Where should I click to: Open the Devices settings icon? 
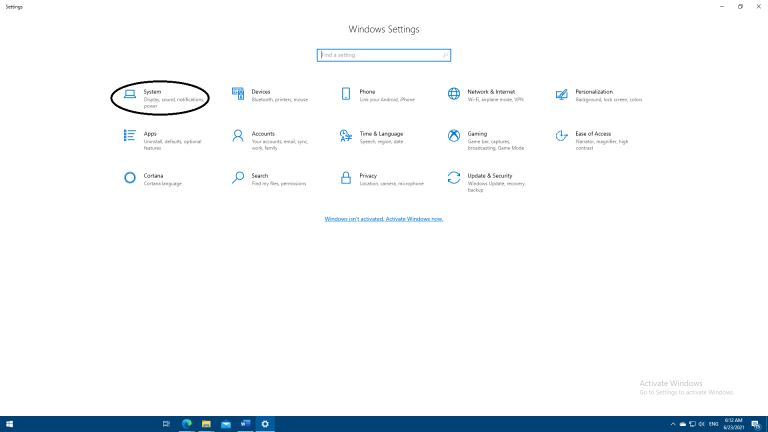[x=238, y=94]
